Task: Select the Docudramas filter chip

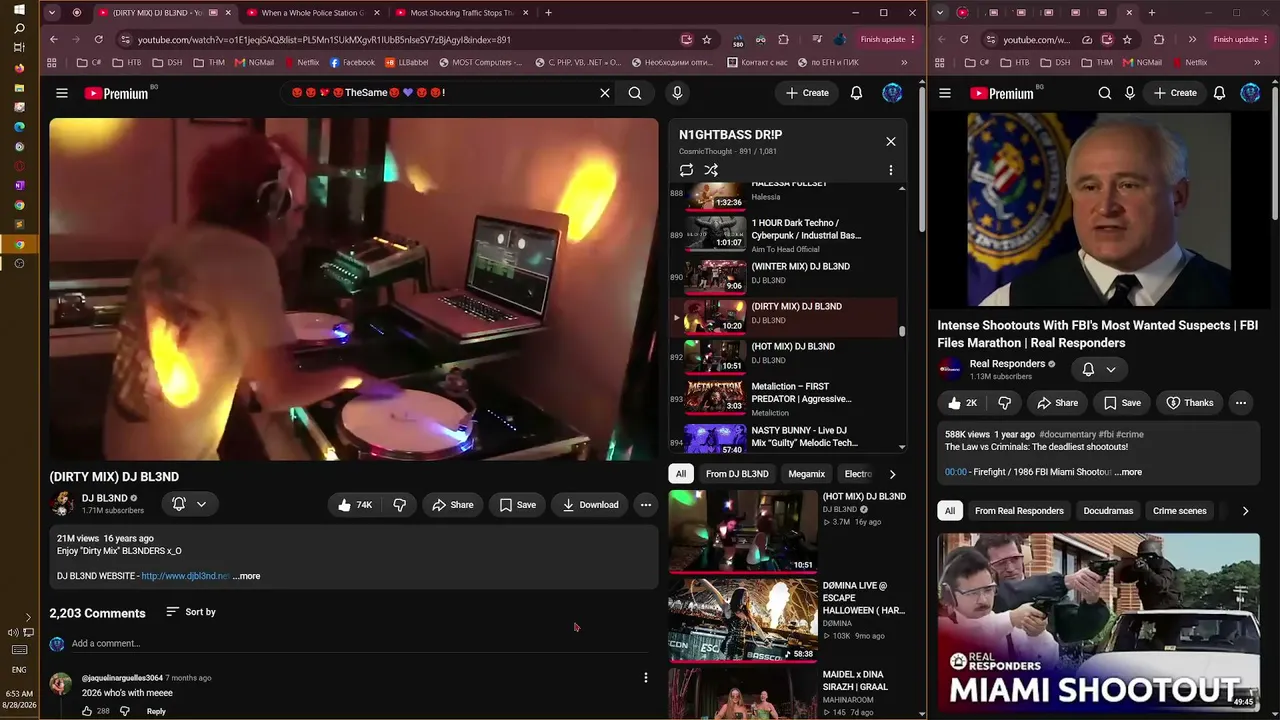Action: (1108, 511)
